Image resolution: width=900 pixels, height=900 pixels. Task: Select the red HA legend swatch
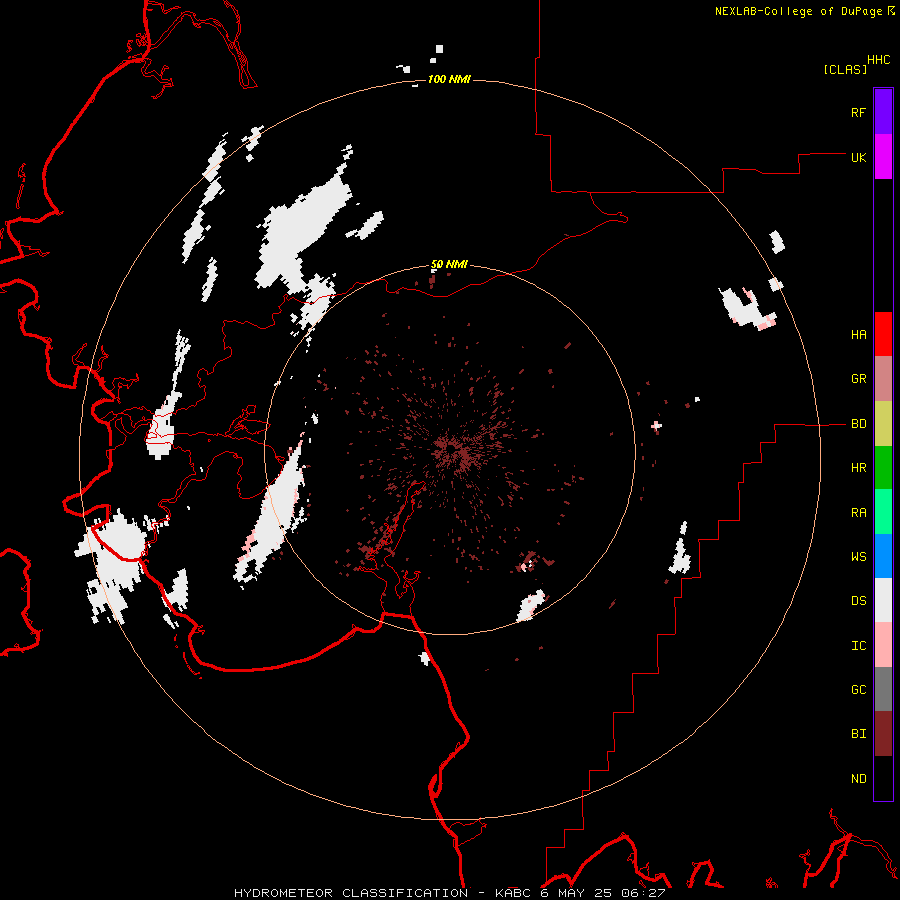click(883, 334)
